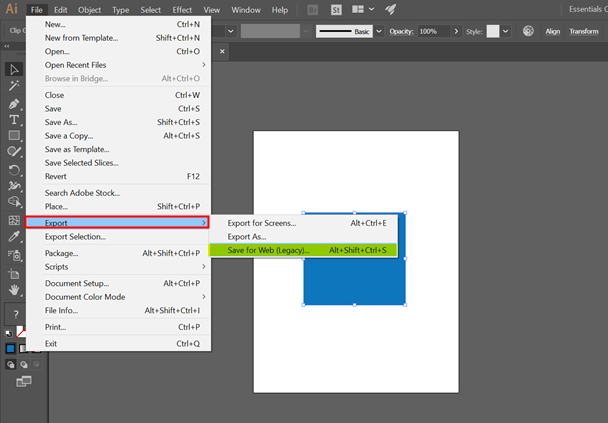Select the Rotate tool
Screen dimensions: 608x423
[x=14, y=170]
